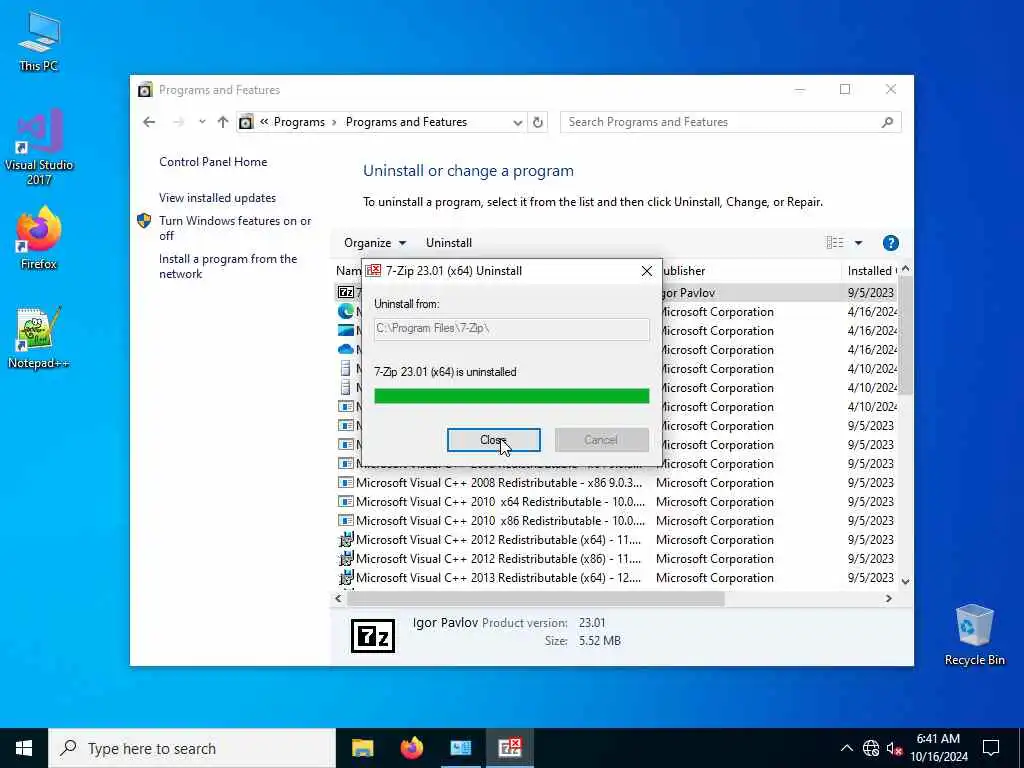Click Uninstall in the toolbar
Screen dimensions: 1024x768
[x=449, y=243]
